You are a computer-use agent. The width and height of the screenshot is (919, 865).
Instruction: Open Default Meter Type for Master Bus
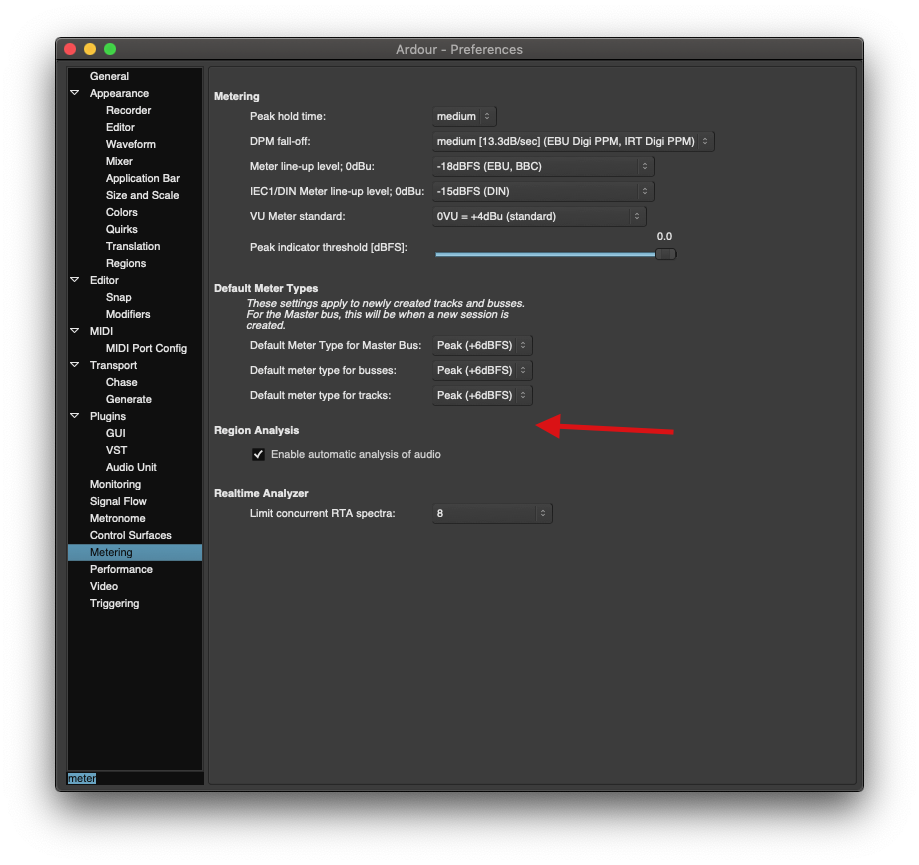(482, 345)
